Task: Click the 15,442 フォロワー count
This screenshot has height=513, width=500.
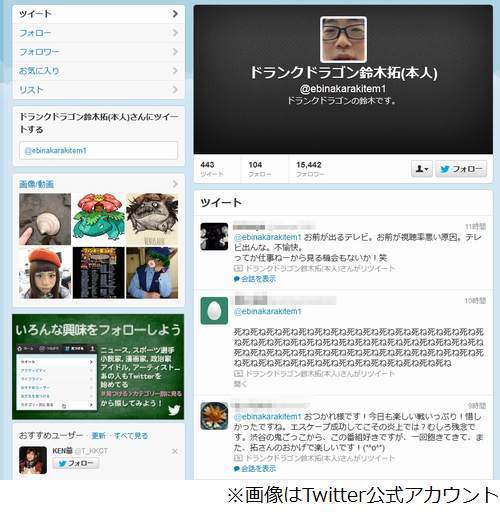Action: pos(310,169)
